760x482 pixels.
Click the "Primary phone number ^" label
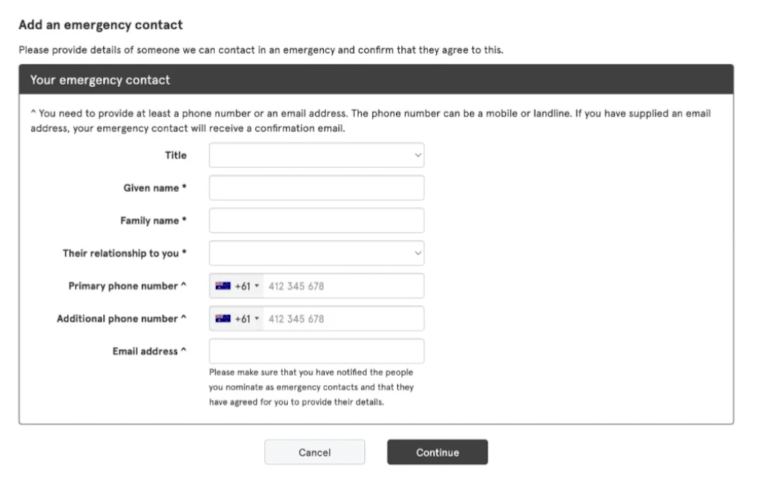coord(127,286)
